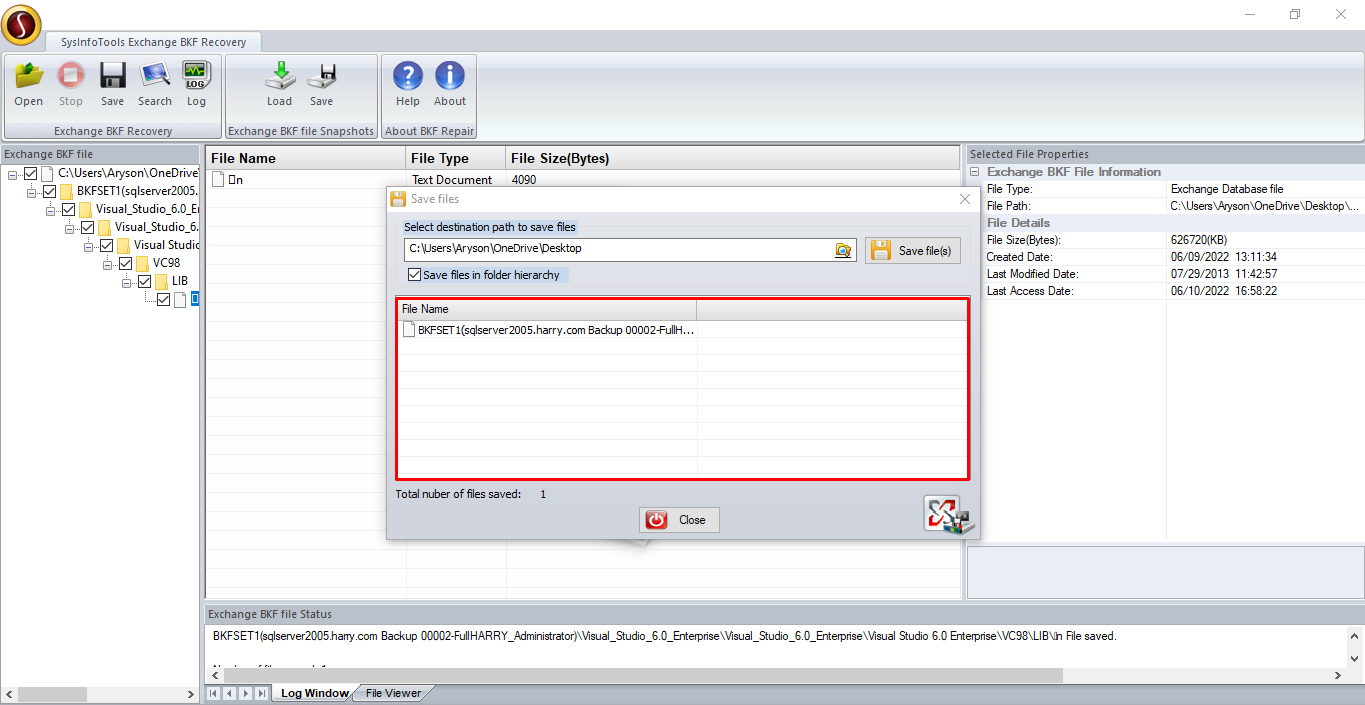Viewport: 1365px width, 705px height.
Task: Click the Text Document cell
Action: [452, 180]
